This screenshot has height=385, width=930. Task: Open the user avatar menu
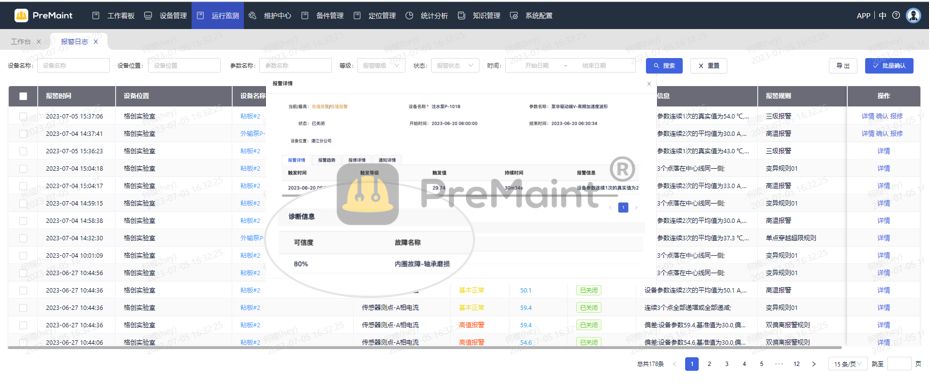(913, 15)
